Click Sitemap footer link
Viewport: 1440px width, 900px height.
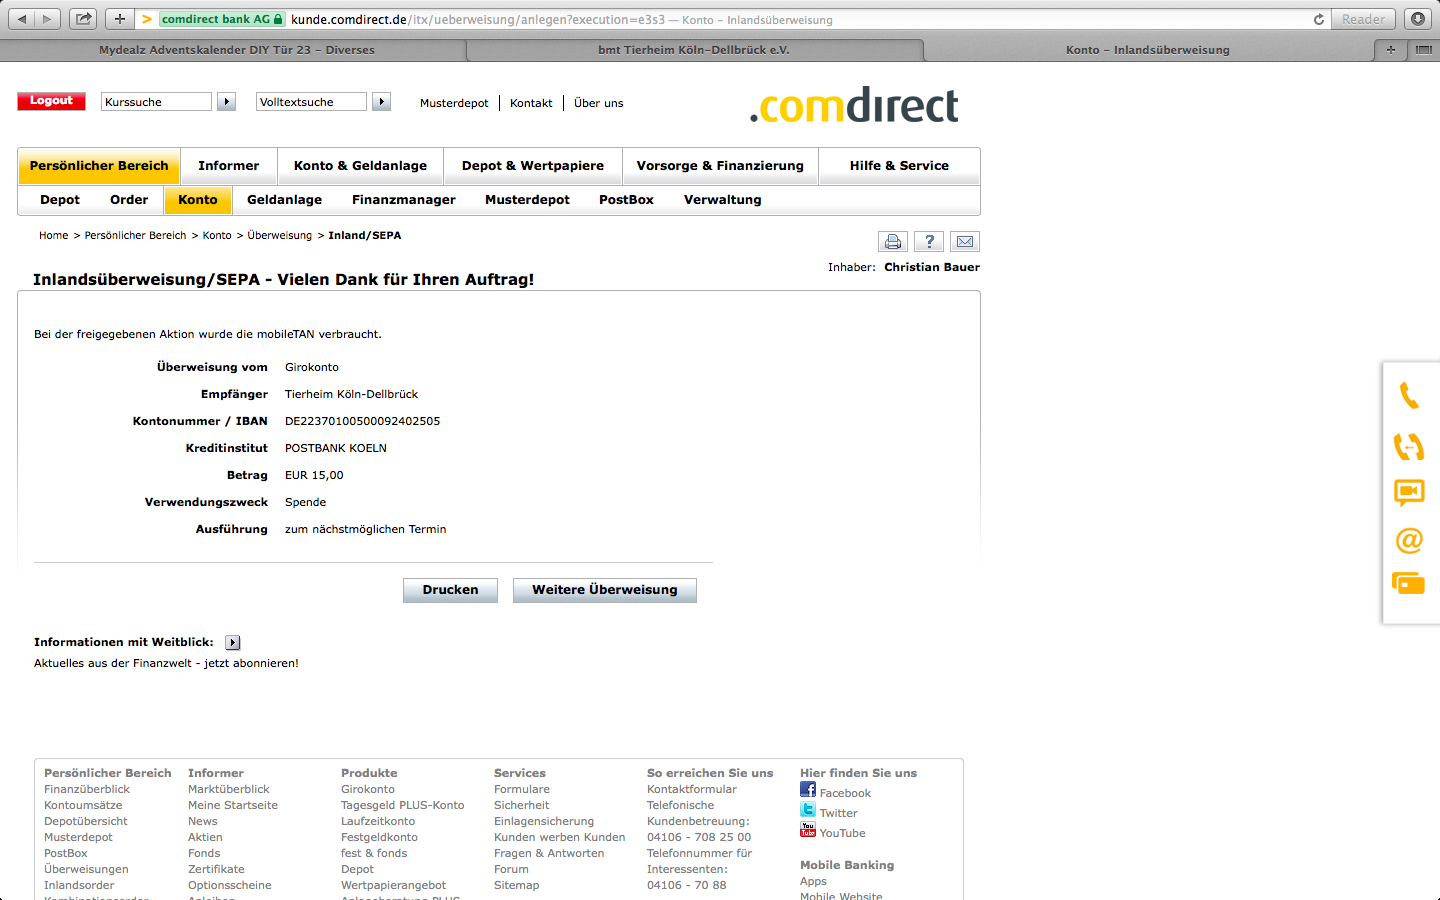517,885
